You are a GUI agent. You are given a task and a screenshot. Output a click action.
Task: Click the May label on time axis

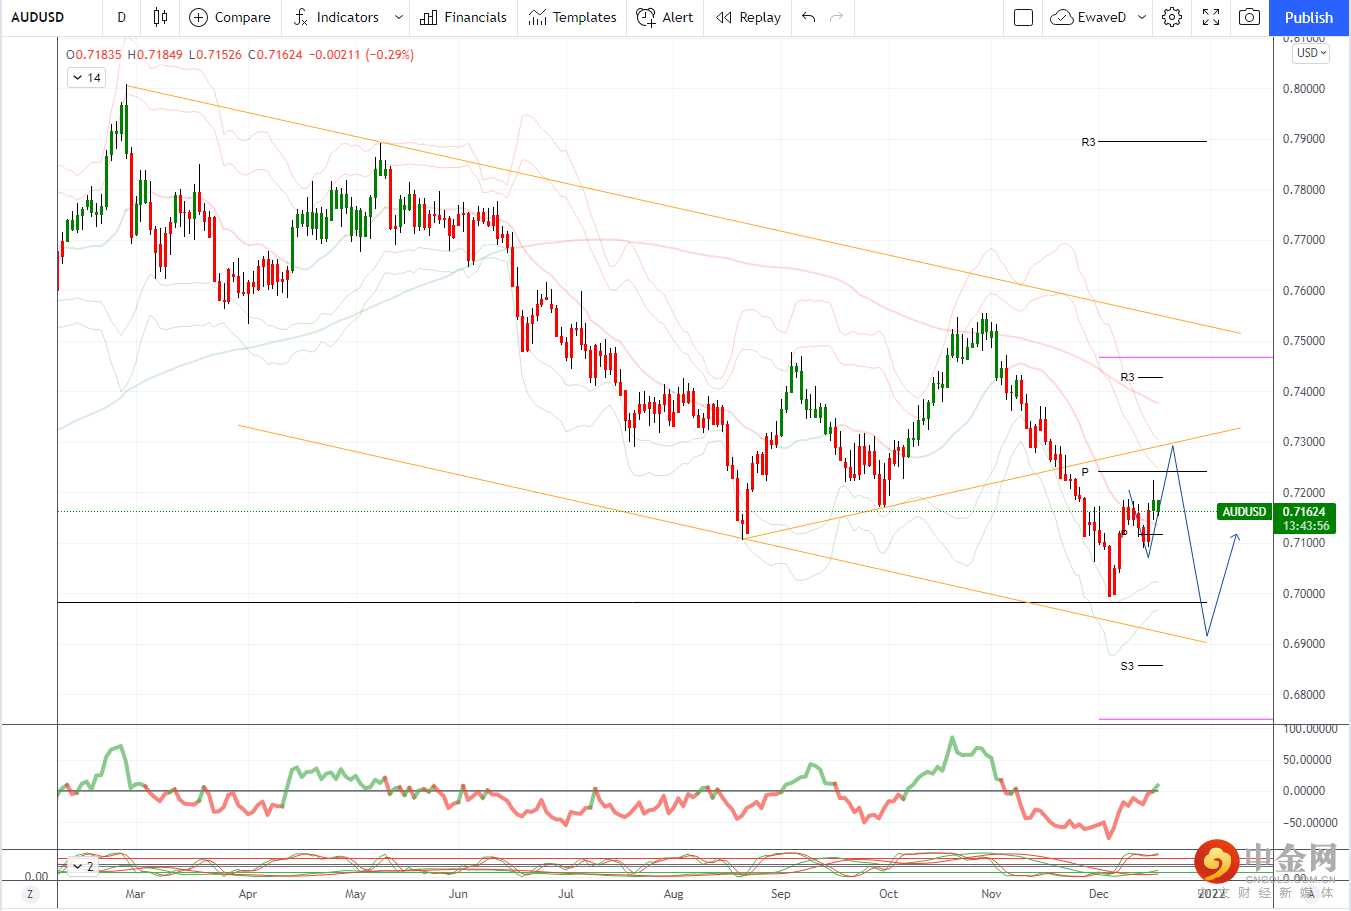(x=355, y=894)
